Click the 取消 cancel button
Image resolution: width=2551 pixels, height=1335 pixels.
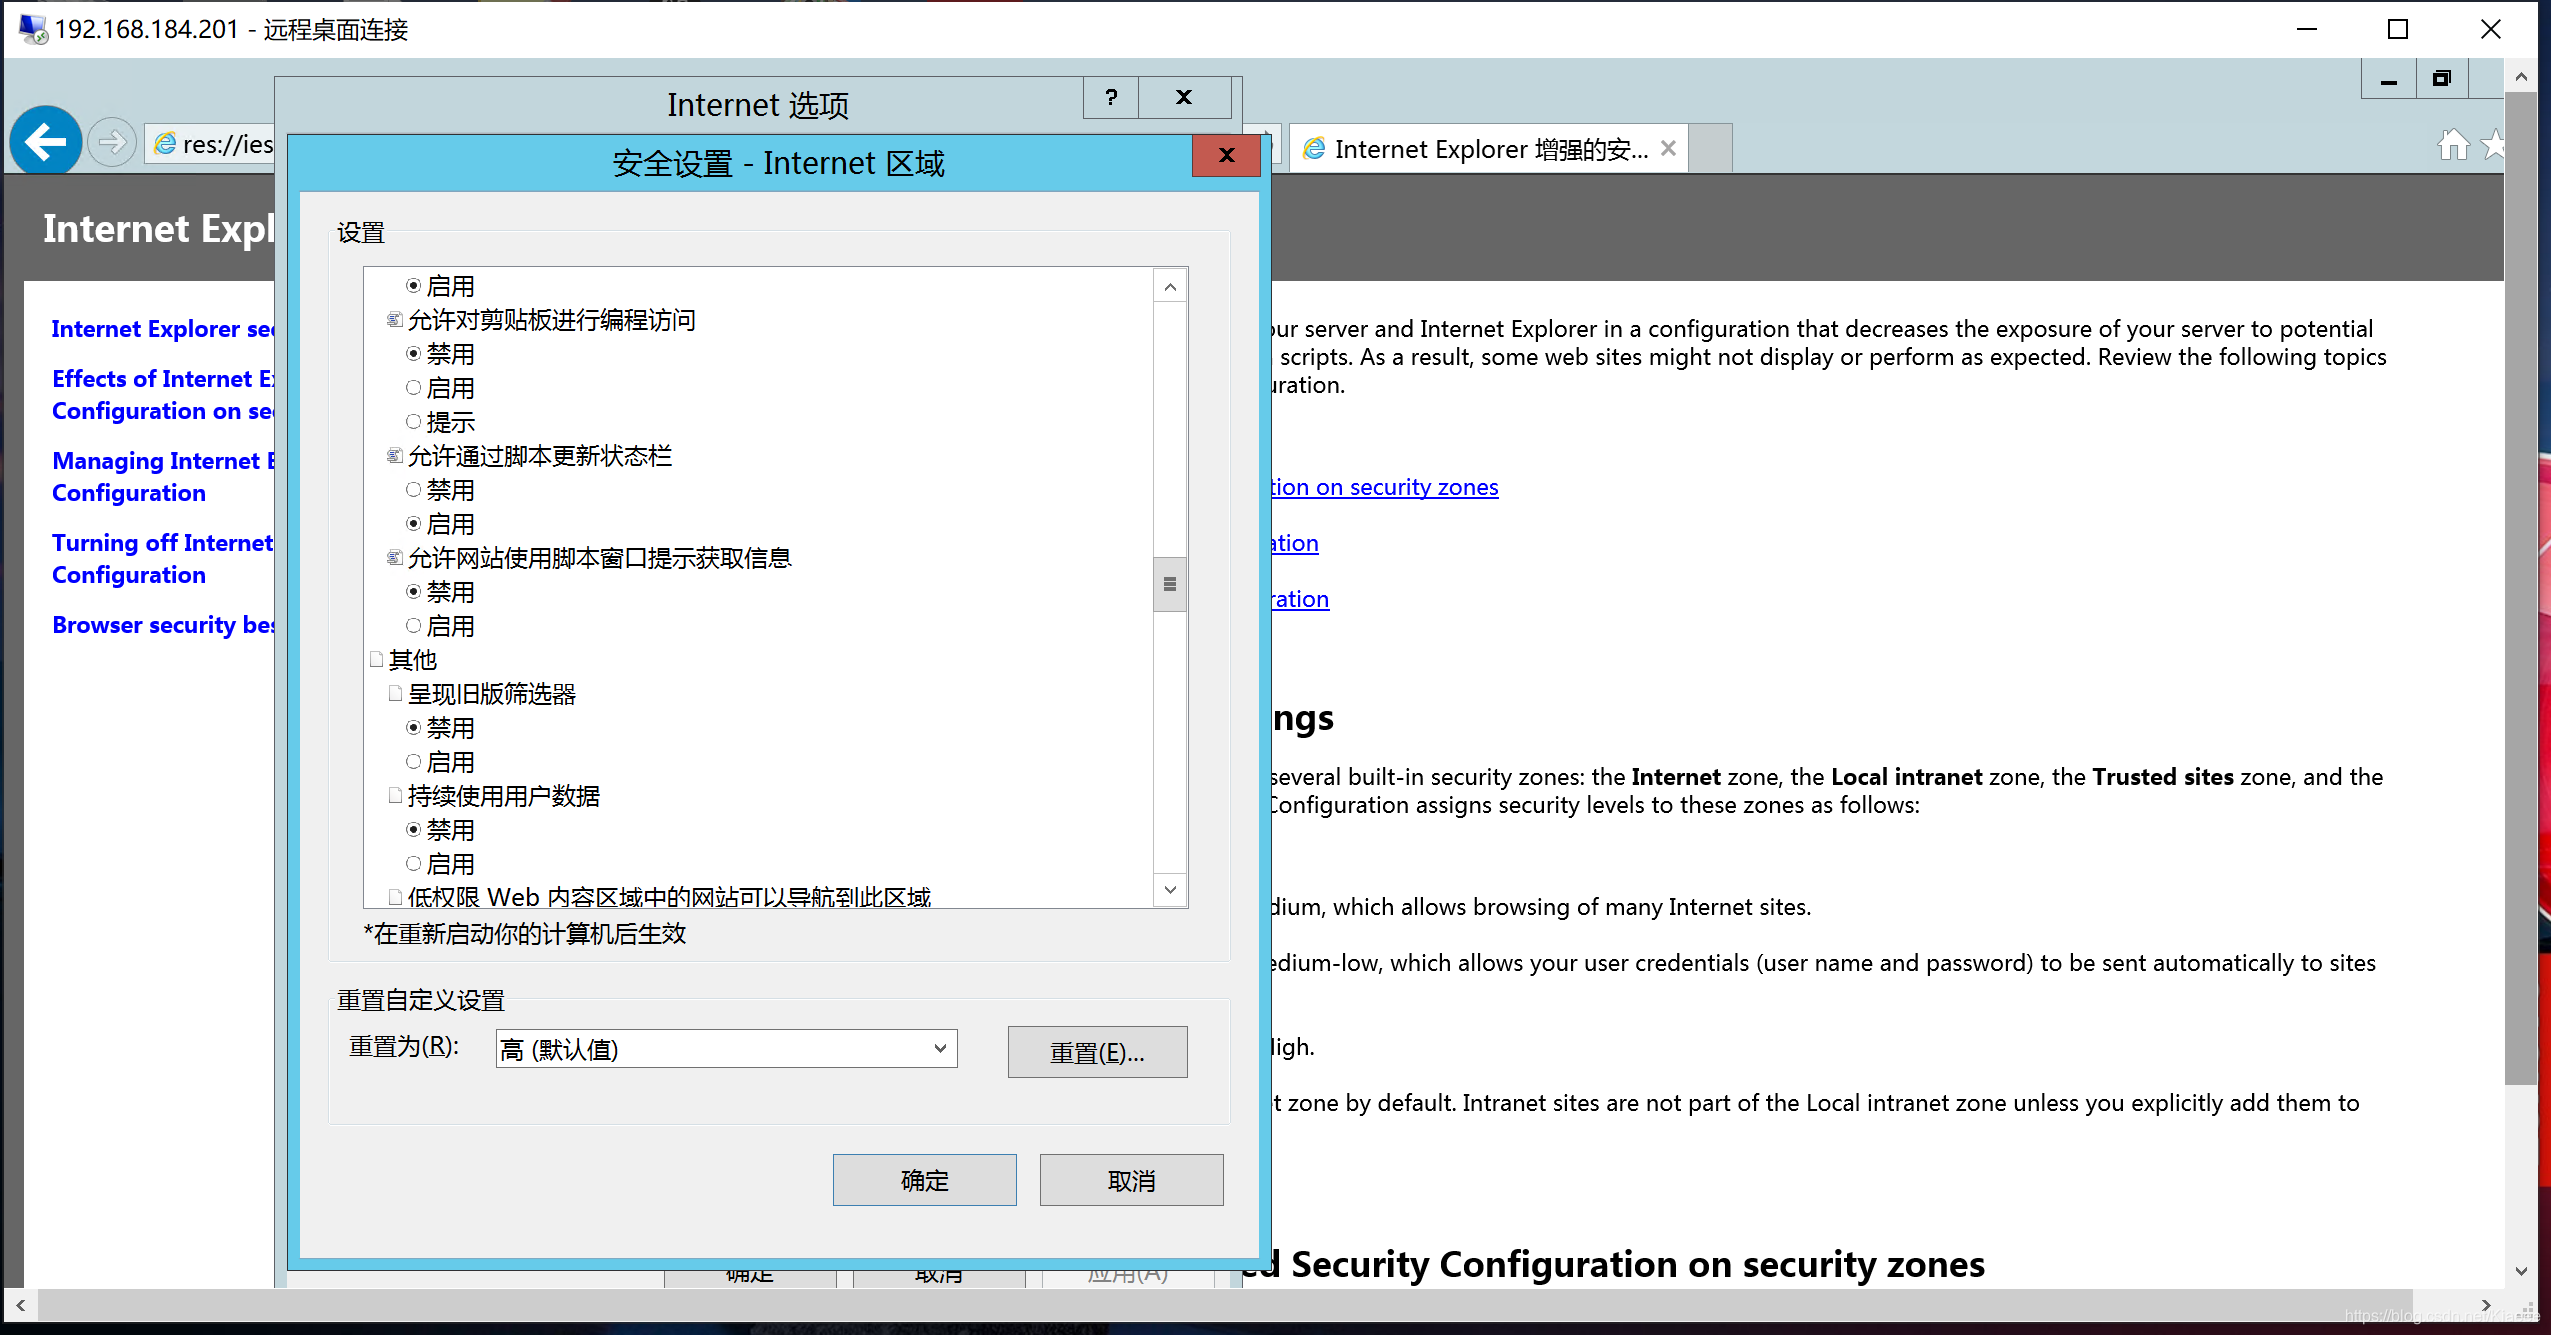tap(1130, 1178)
